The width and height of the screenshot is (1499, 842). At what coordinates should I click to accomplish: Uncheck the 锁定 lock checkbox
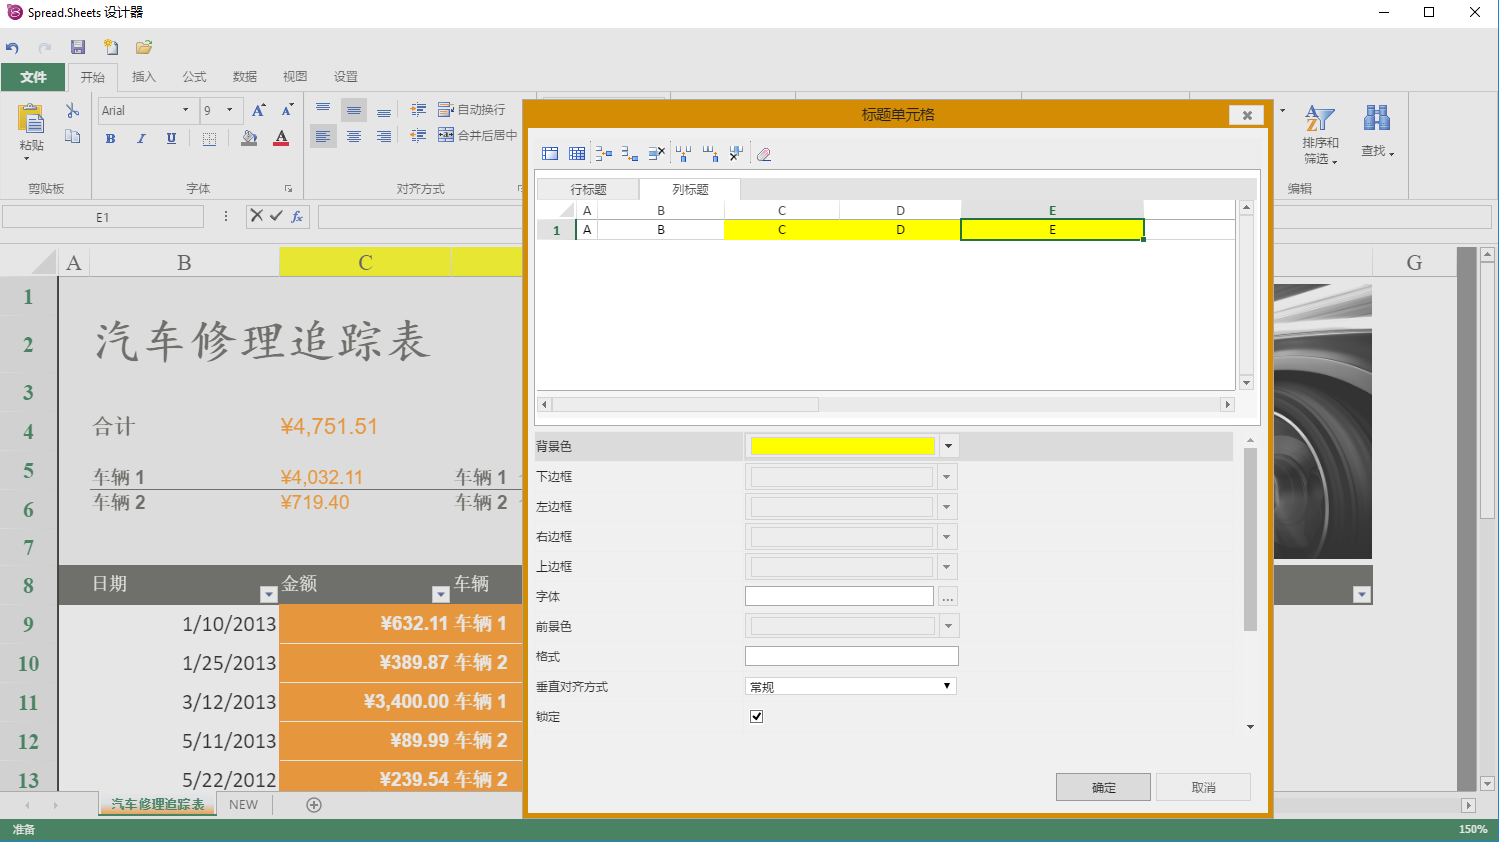click(x=757, y=716)
